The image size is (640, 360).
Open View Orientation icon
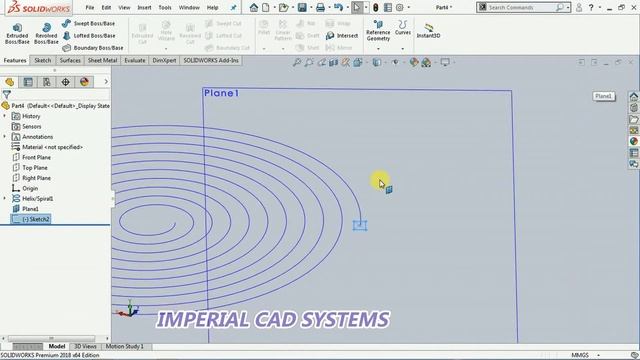[358, 62]
